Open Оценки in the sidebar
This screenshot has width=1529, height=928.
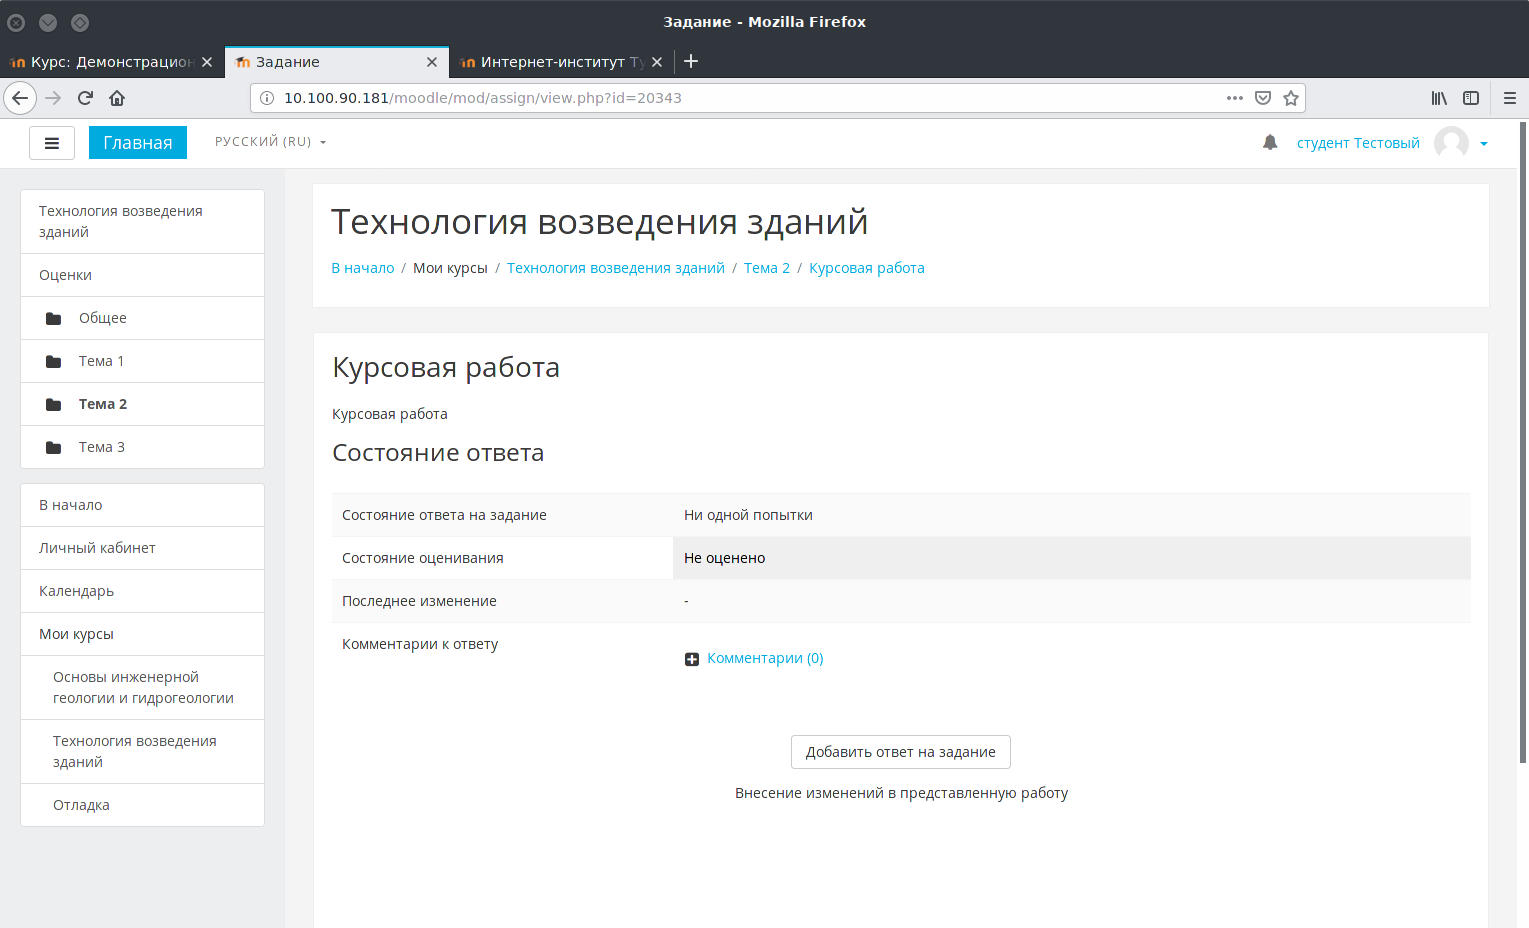click(x=142, y=275)
